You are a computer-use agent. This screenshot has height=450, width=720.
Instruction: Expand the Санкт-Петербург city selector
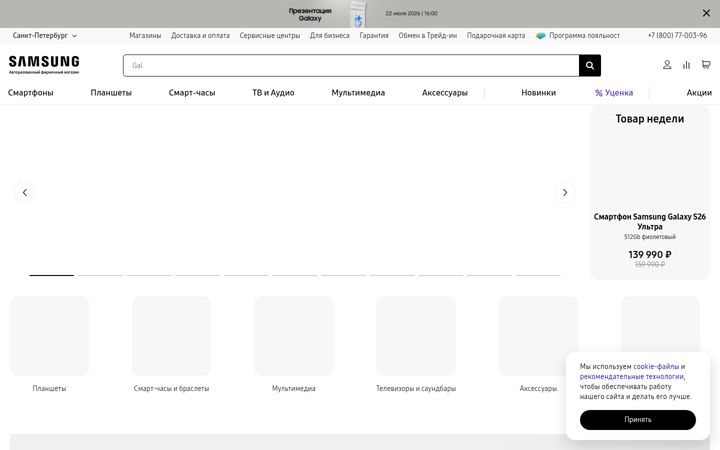pyautogui.click(x=45, y=35)
